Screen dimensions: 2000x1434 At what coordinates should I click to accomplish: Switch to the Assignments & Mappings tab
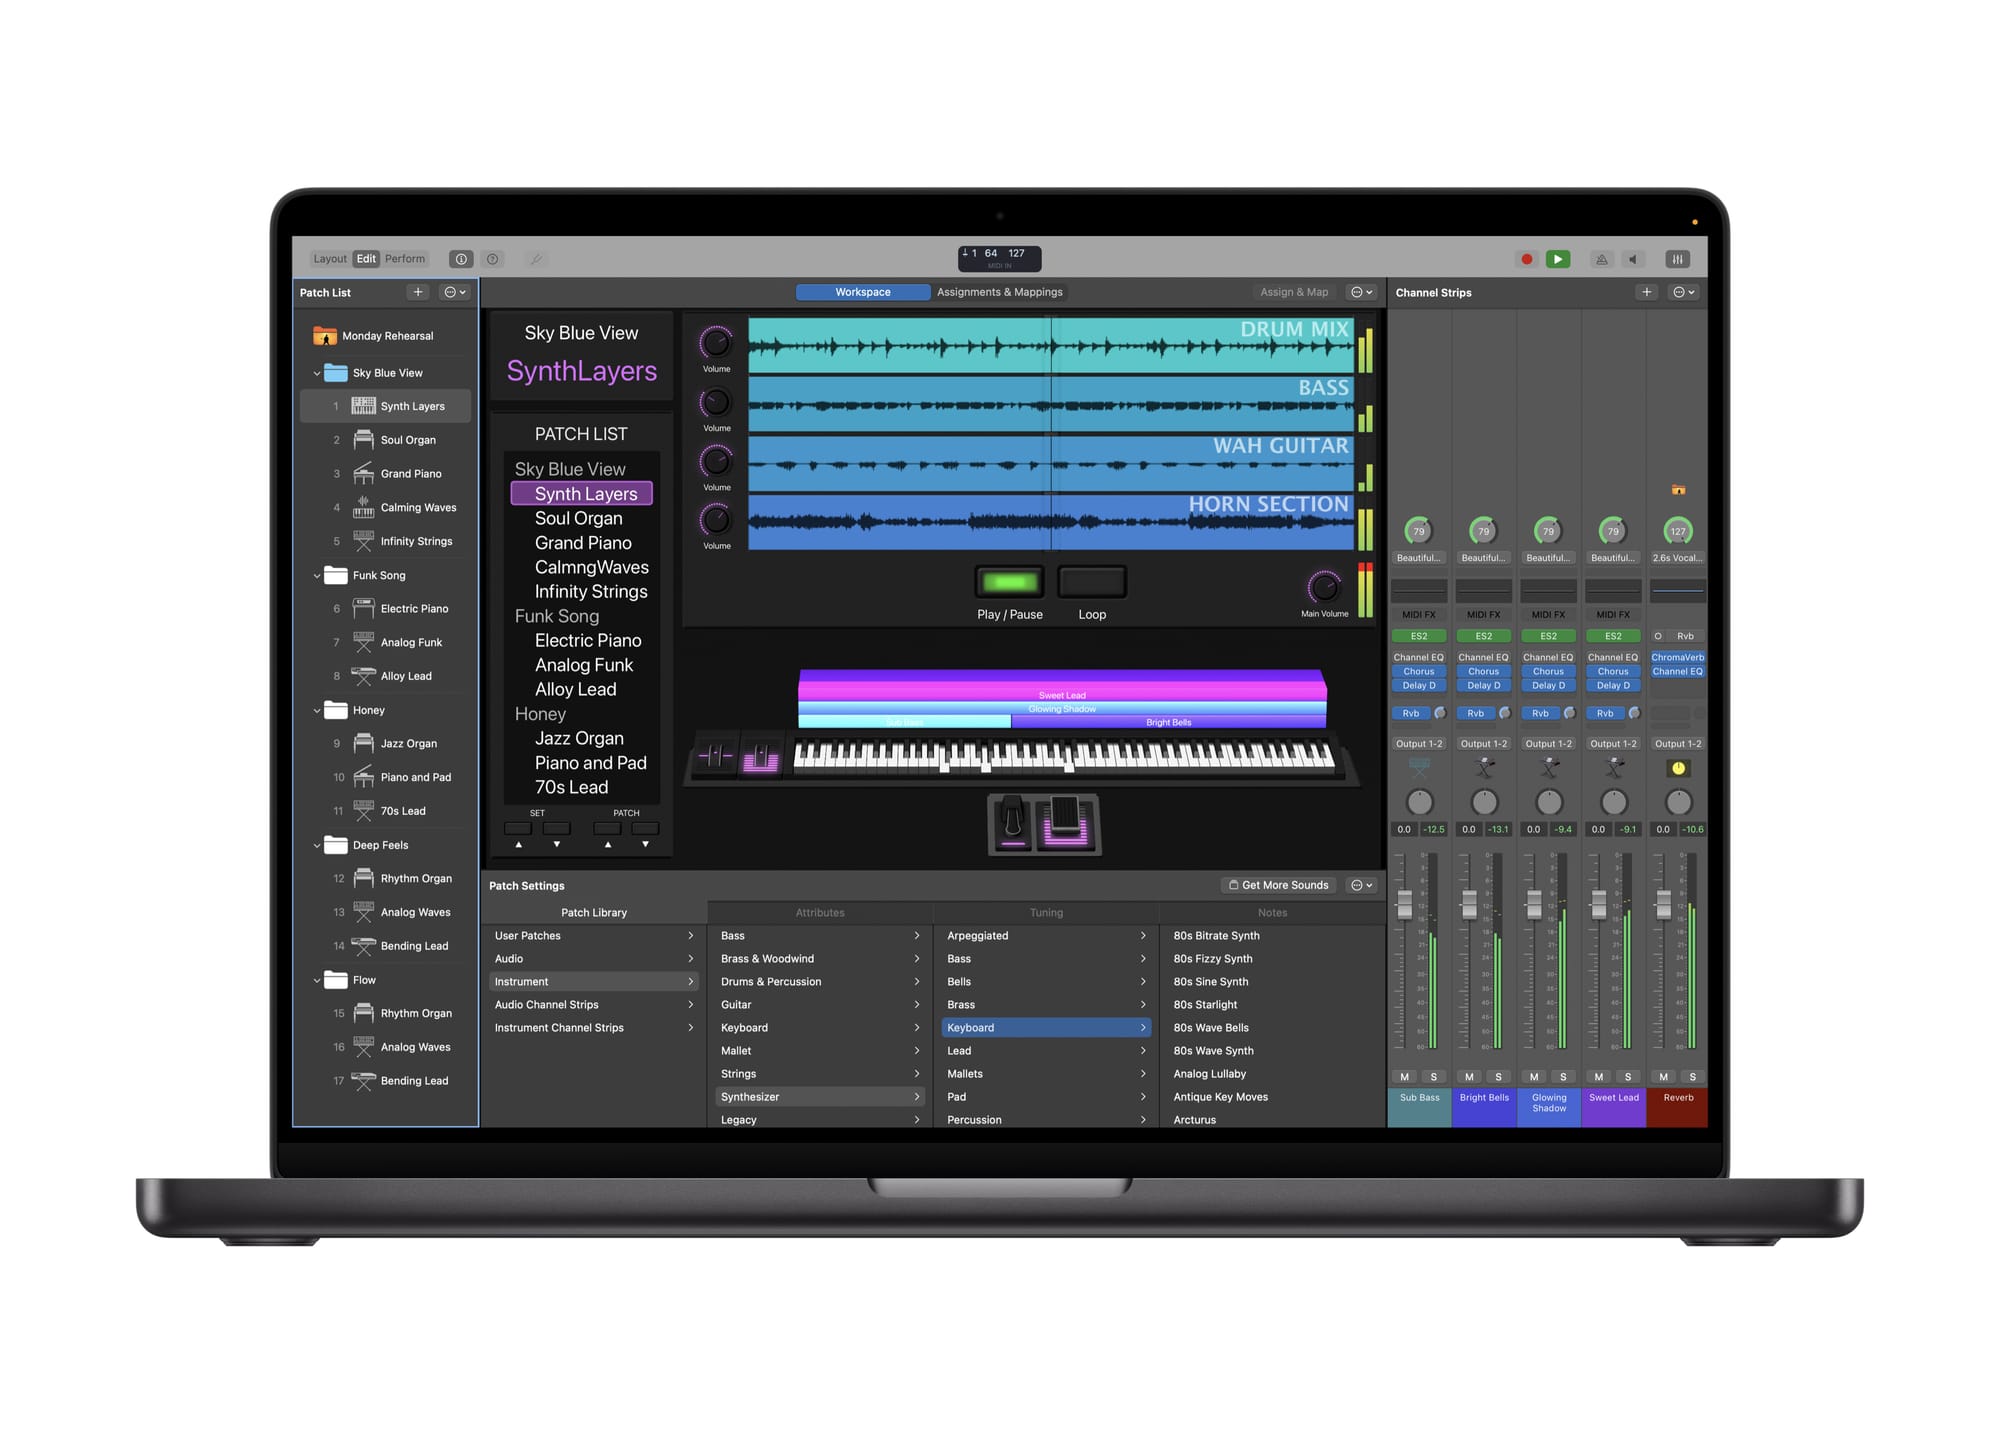coord(999,291)
